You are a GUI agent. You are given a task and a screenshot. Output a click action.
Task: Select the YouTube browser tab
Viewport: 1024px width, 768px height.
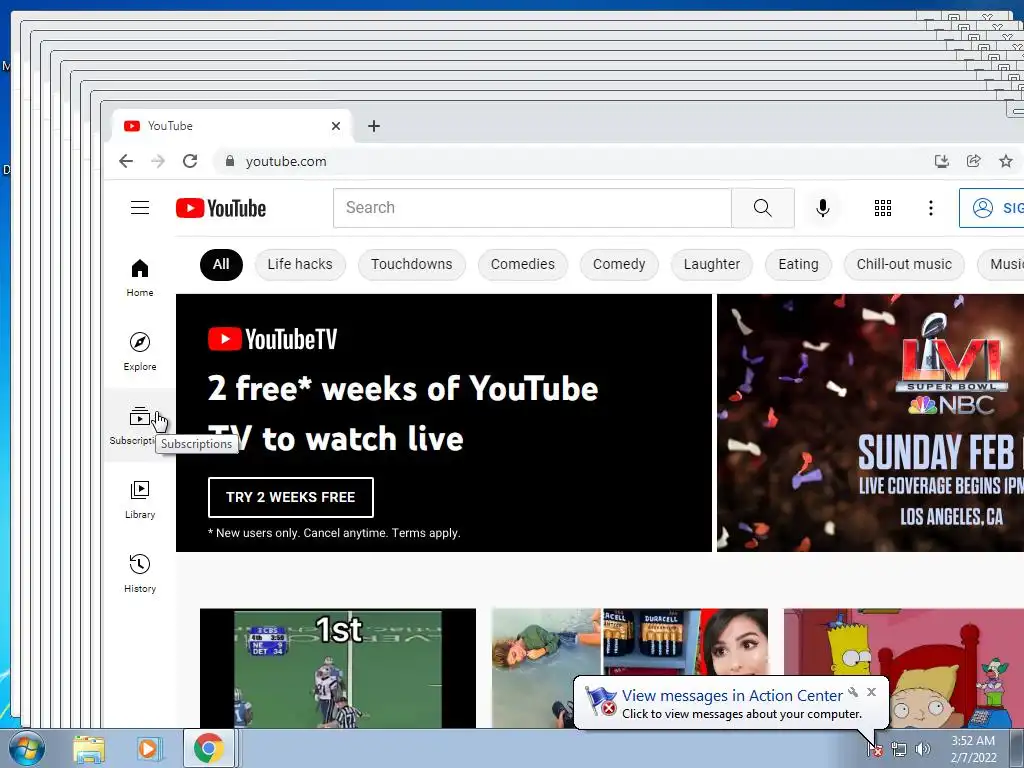point(232,126)
